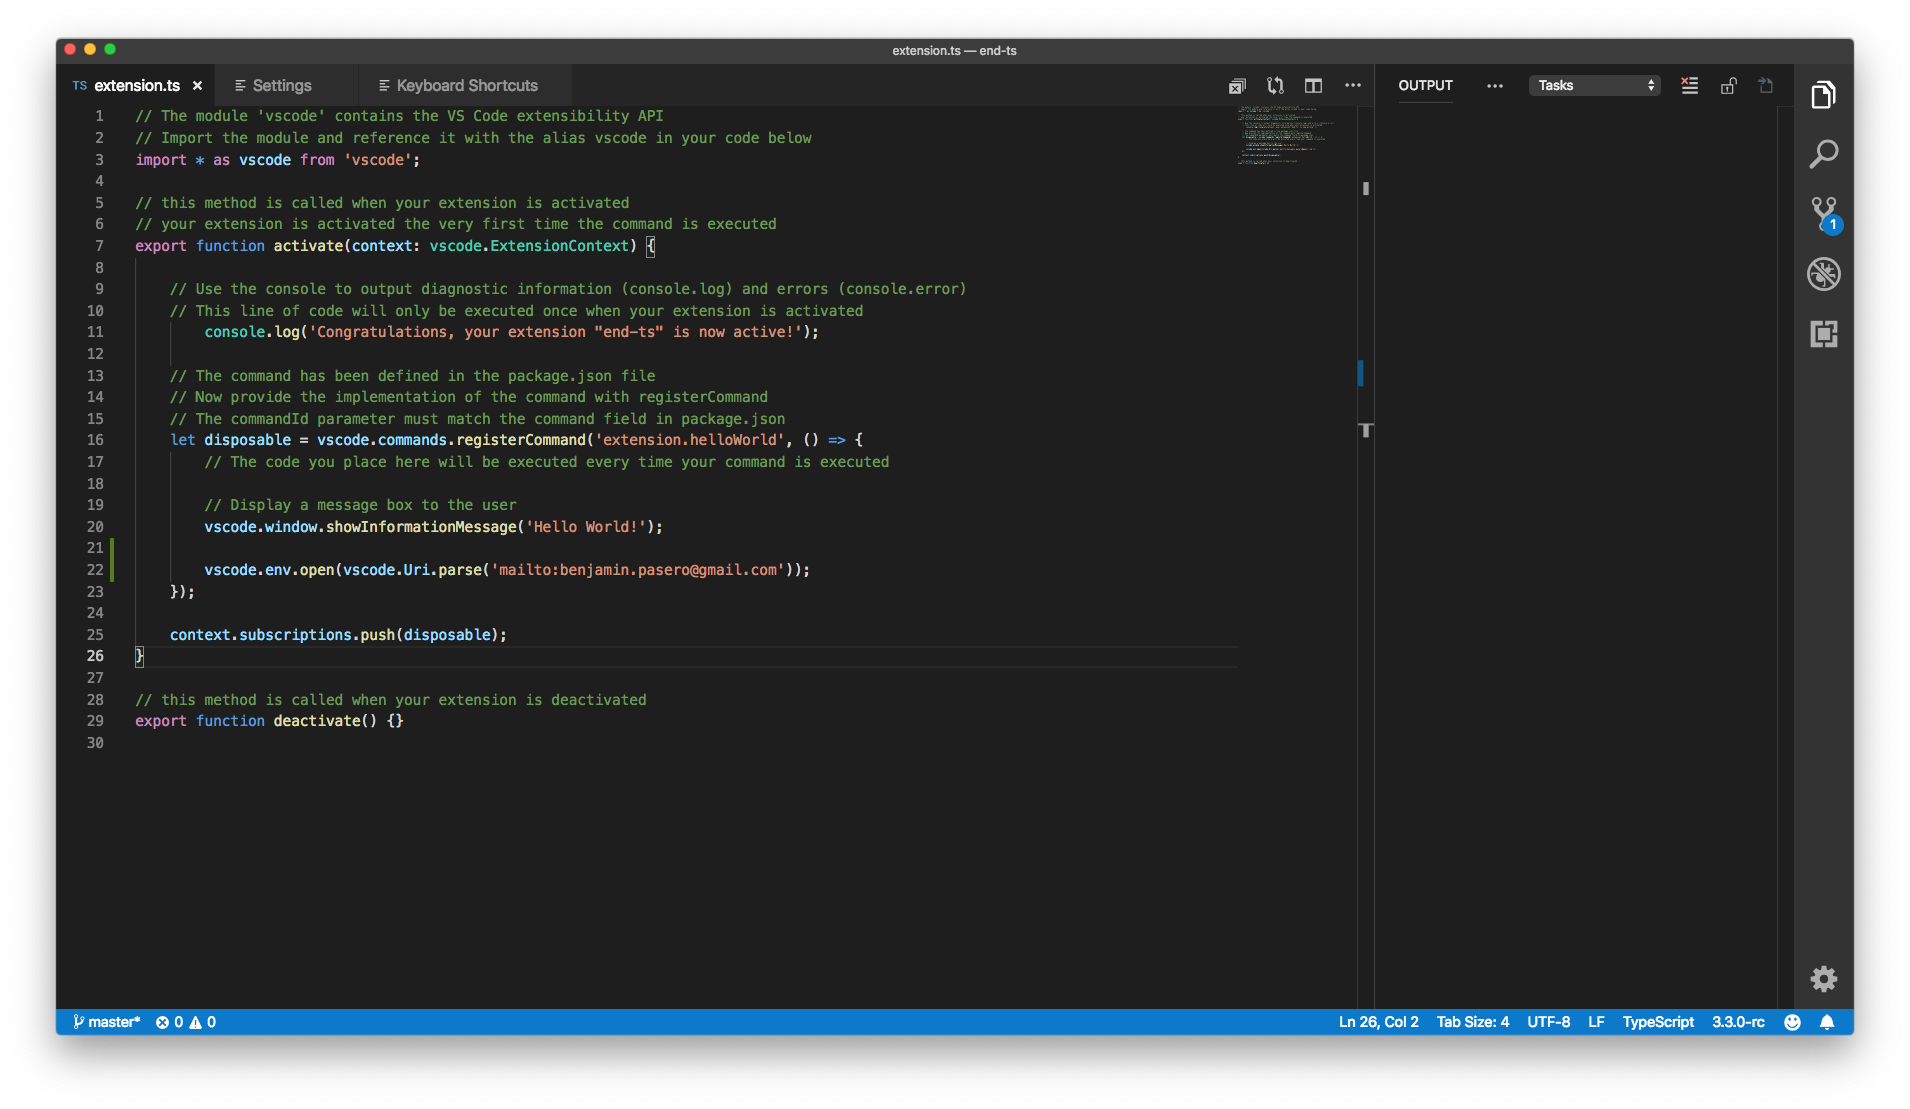The height and width of the screenshot is (1109, 1910).
Task: Switch to the OUTPUT panel tab
Action: click(1425, 86)
